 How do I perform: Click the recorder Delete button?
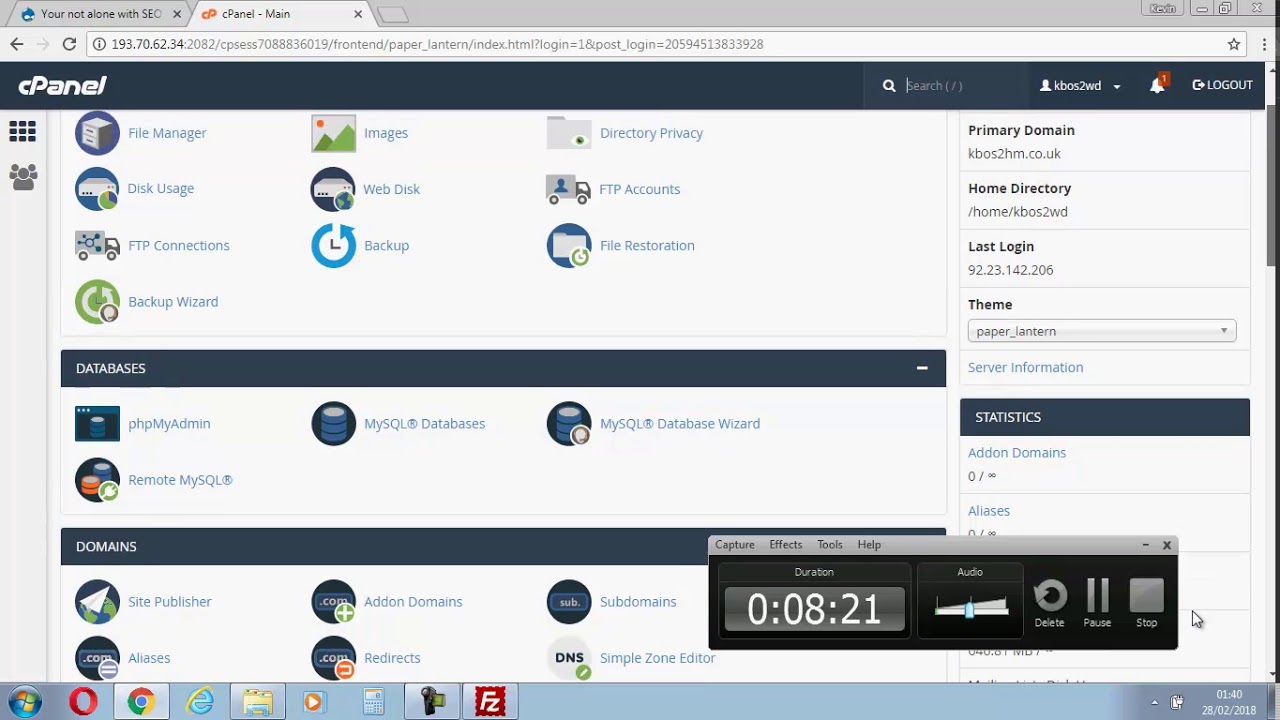1049,604
